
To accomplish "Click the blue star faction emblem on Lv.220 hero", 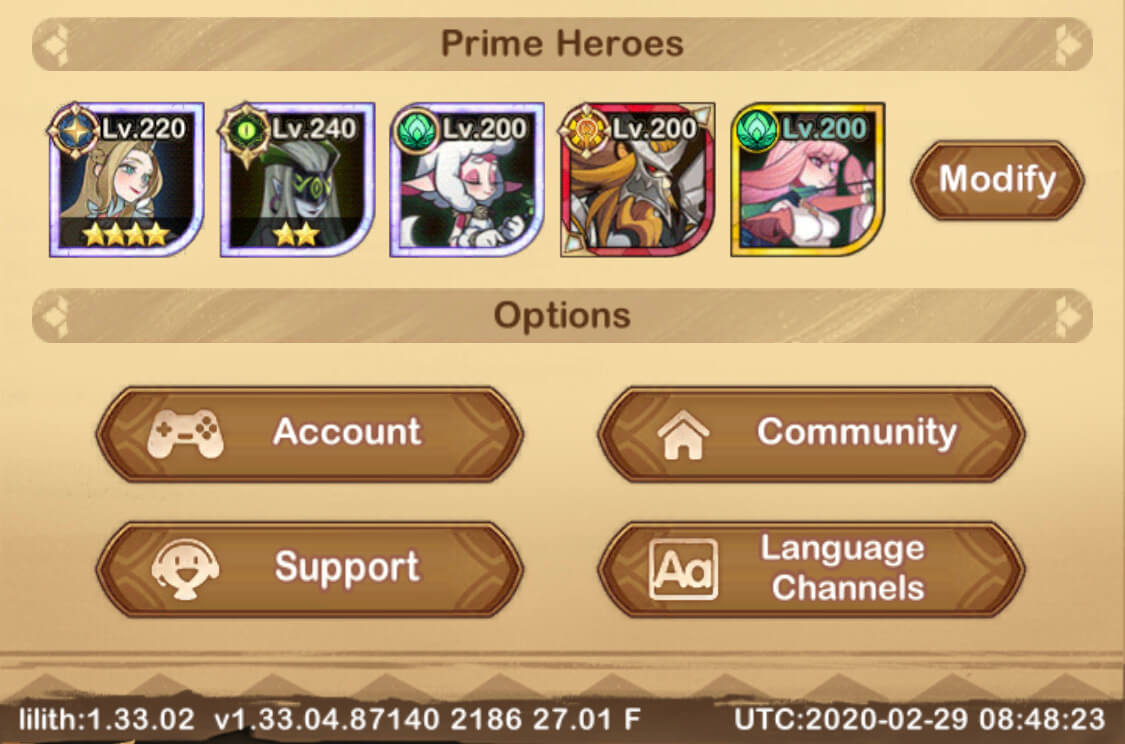I will pyautogui.click(x=75, y=131).
